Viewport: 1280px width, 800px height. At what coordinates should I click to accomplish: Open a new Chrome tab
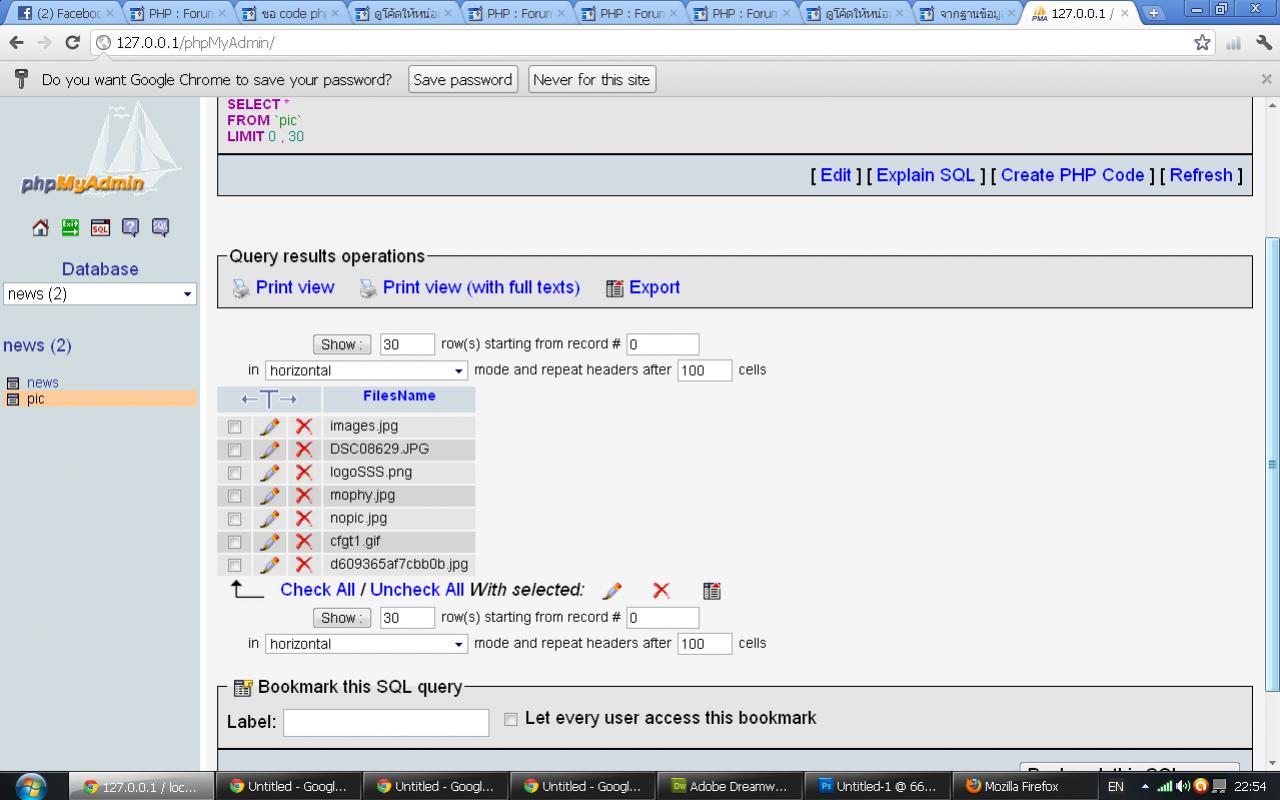tap(1154, 14)
